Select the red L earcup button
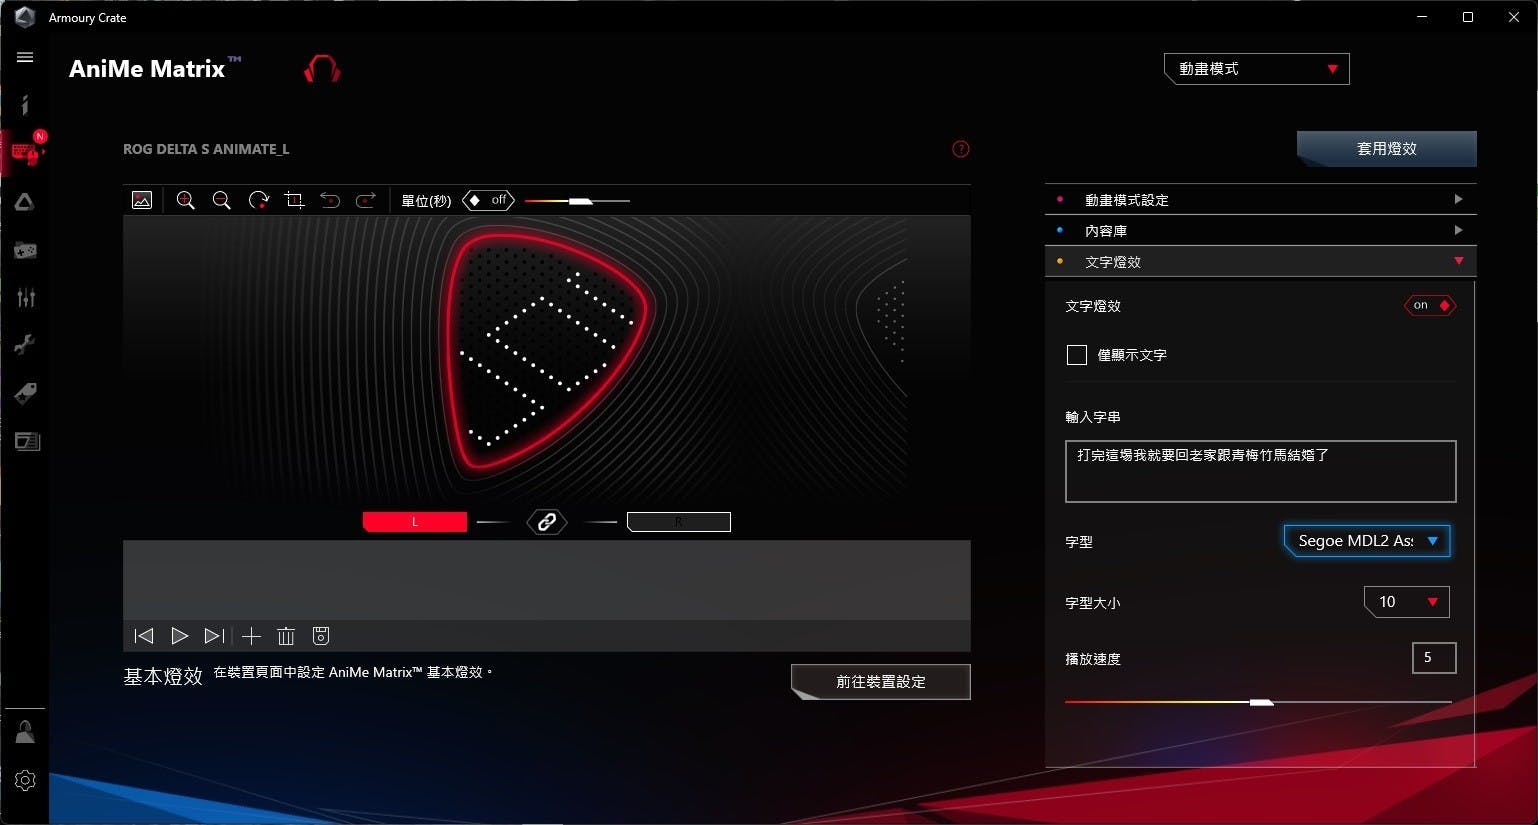This screenshot has height=825, width=1538. pyautogui.click(x=415, y=522)
